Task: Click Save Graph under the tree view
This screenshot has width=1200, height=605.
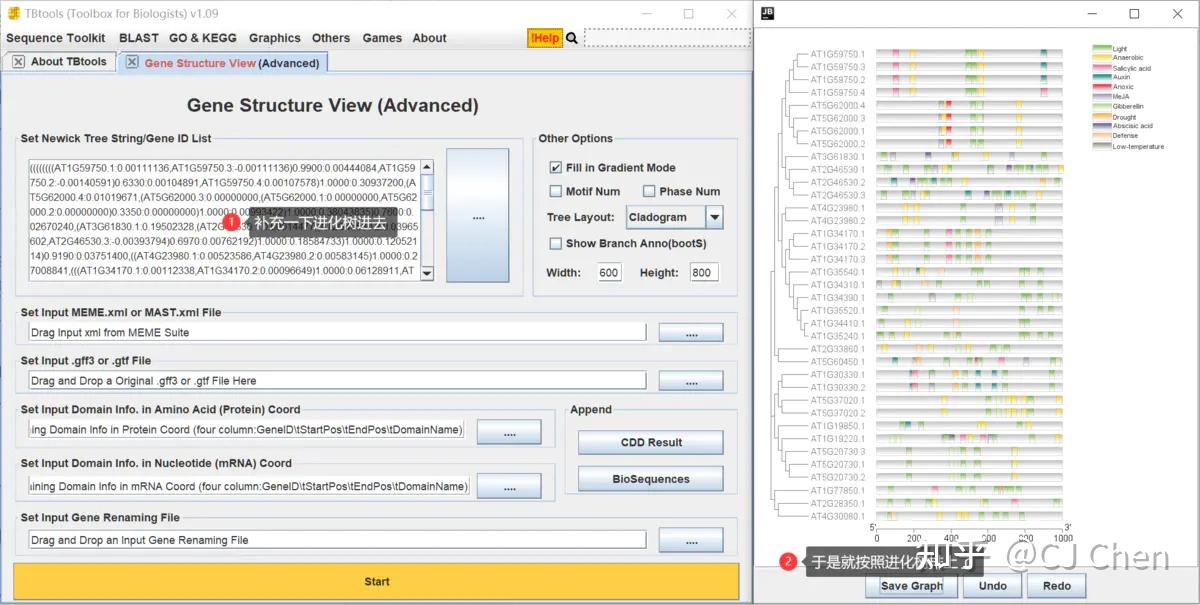Action: tap(910, 585)
